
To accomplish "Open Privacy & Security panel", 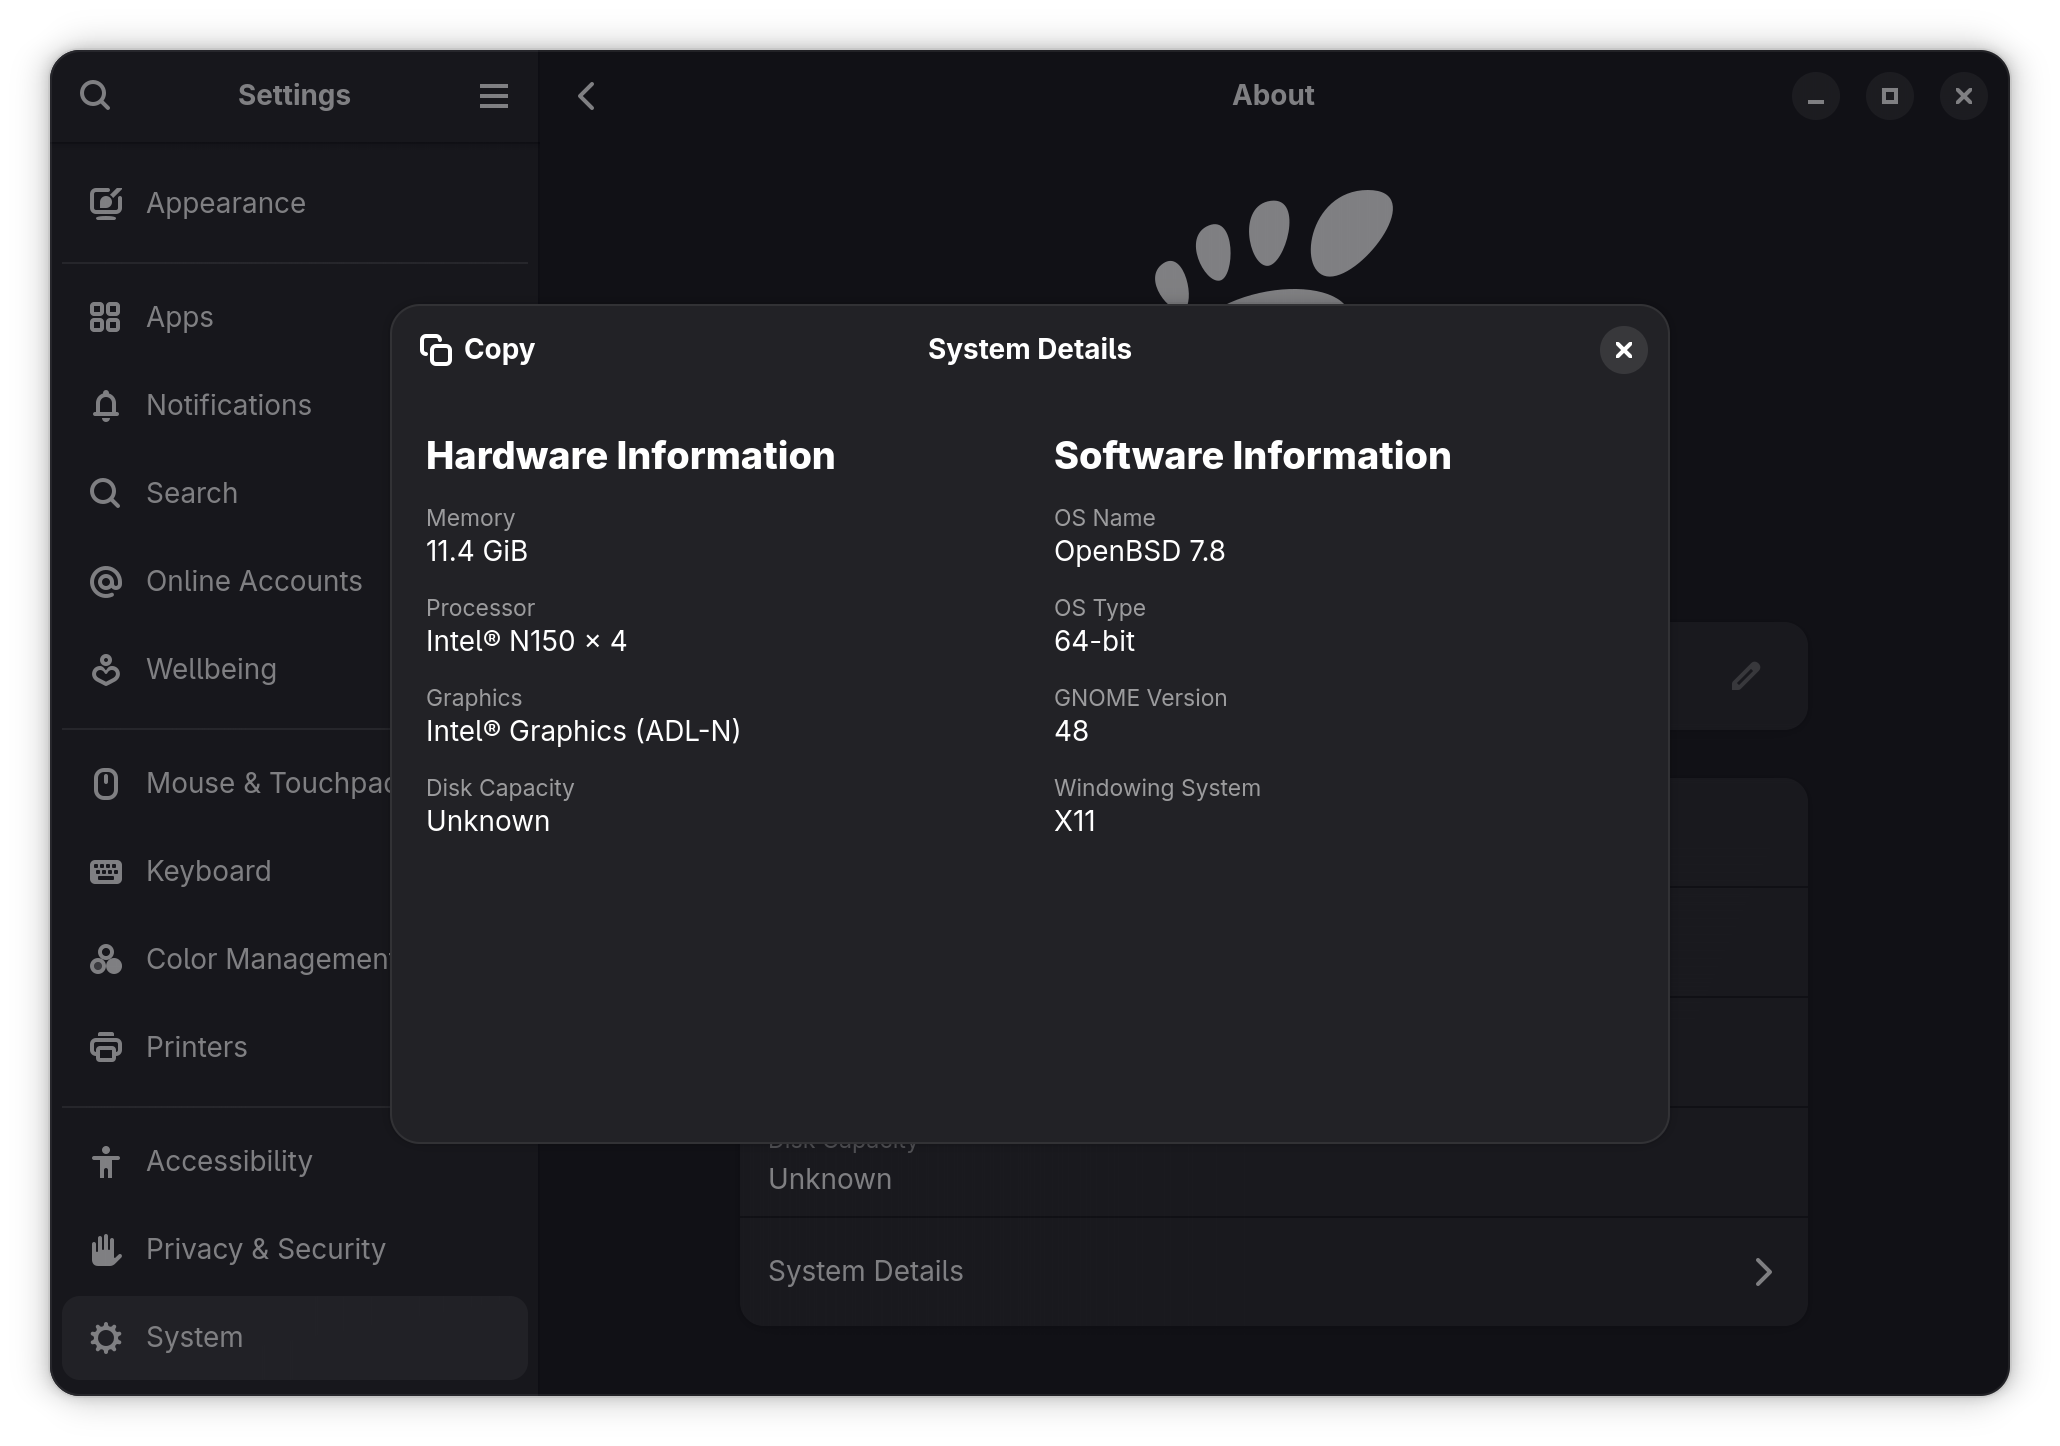I will [265, 1249].
